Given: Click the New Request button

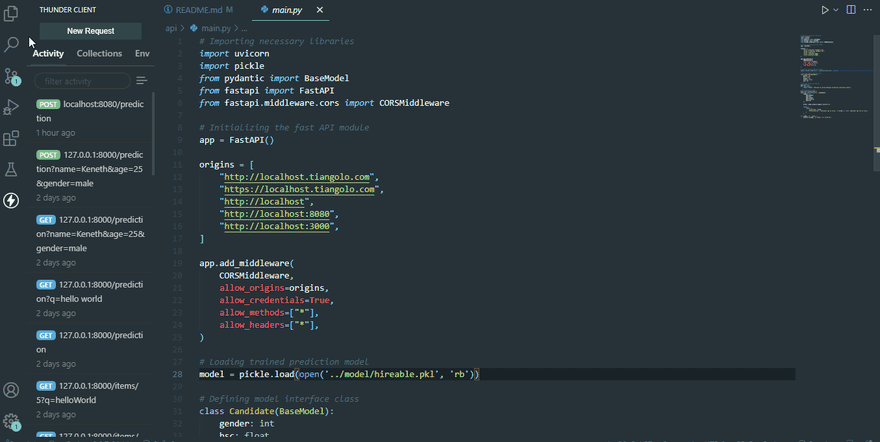Looking at the screenshot, I should 90,31.
